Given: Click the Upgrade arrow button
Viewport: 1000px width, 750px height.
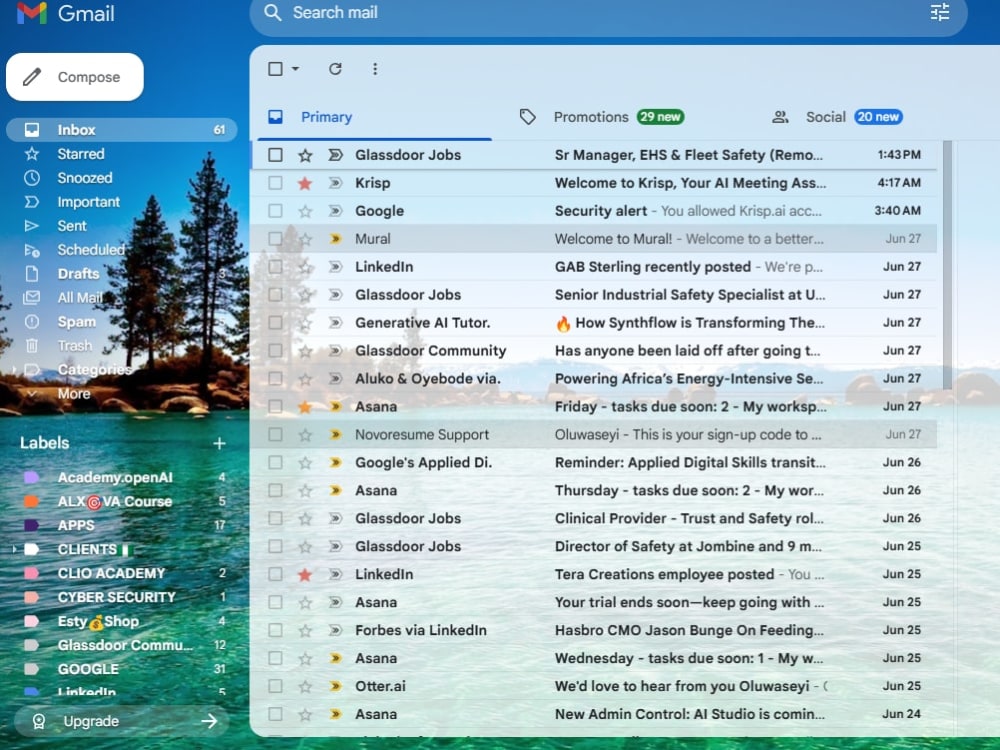Looking at the screenshot, I should tap(209, 721).
